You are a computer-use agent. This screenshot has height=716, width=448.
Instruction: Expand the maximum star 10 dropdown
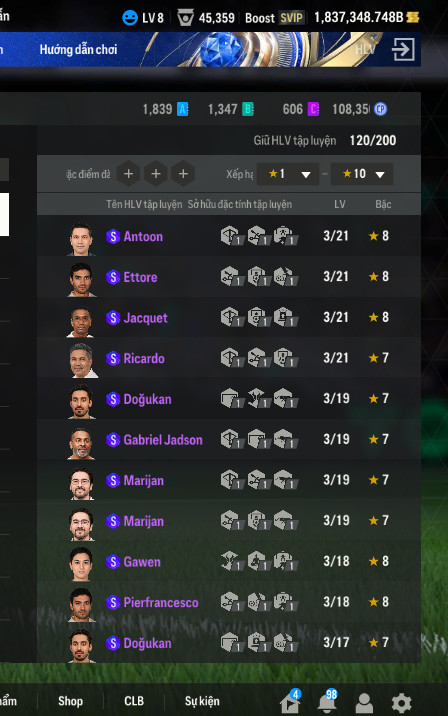pyautogui.click(x=362, y=174)
